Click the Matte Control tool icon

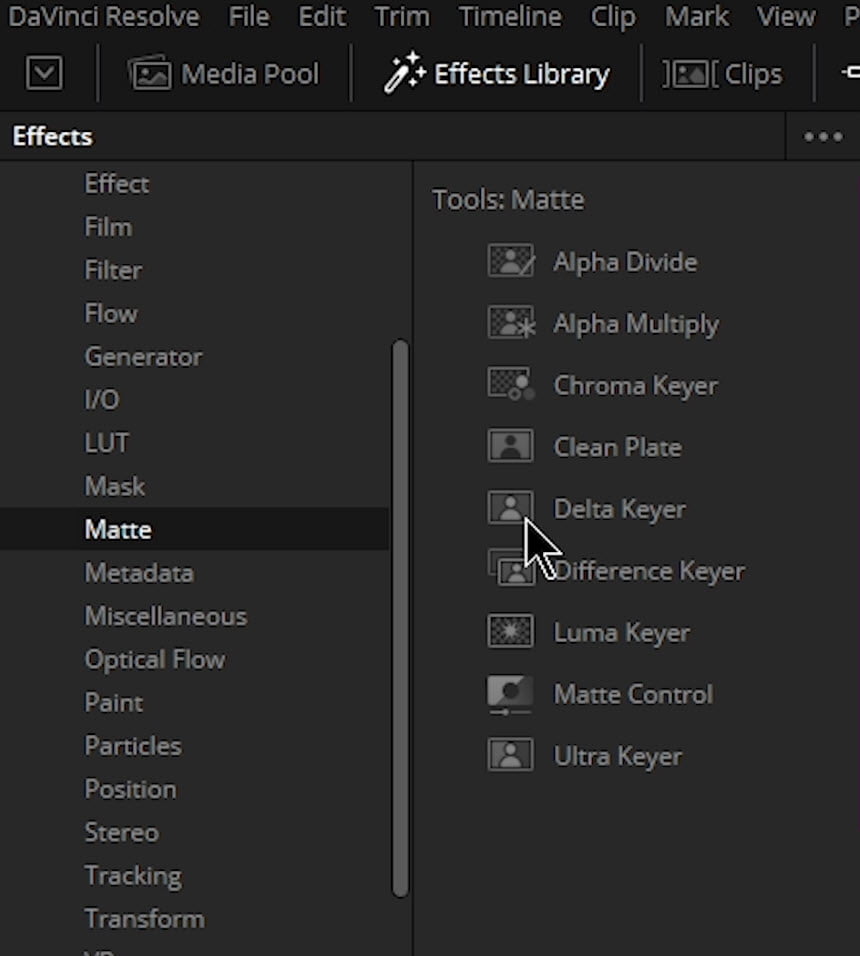(x=511, y=694)
